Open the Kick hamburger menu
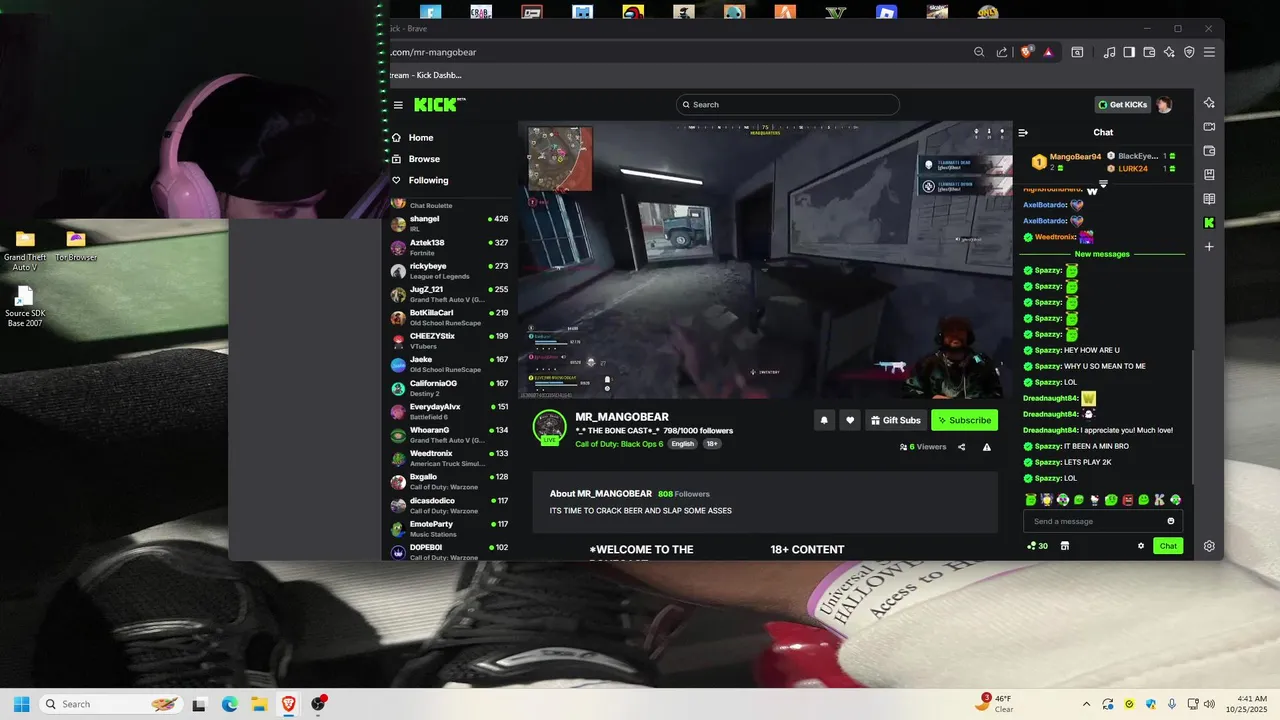 point(398,105)
